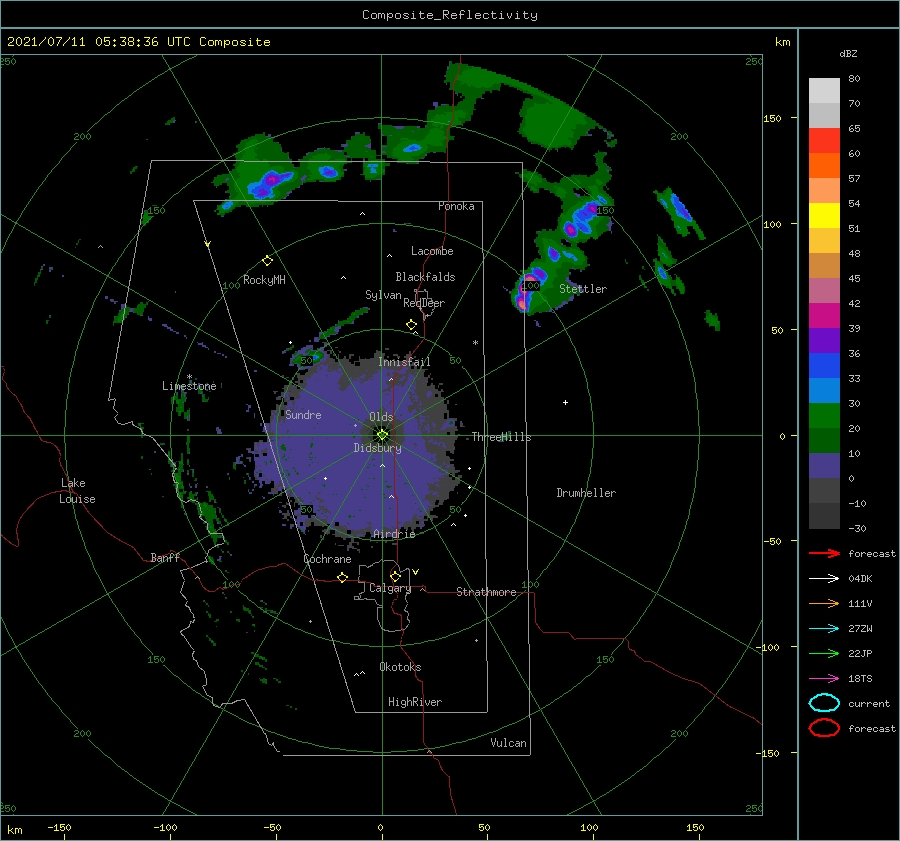The height and width of the screenshot is (841, 900).
Task: Click the RedDeer city label
Action: pos(424,303)
